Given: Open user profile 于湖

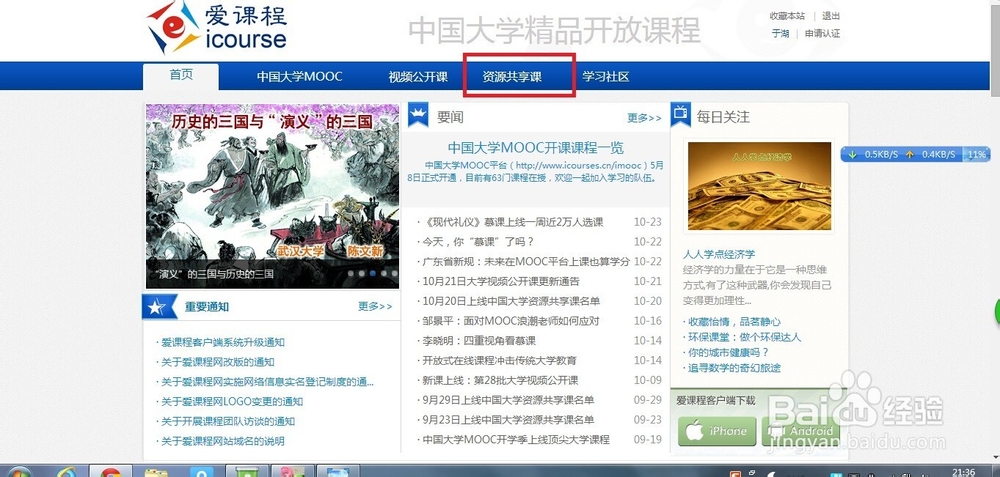Looking at the screenshot, I should 781,33.
